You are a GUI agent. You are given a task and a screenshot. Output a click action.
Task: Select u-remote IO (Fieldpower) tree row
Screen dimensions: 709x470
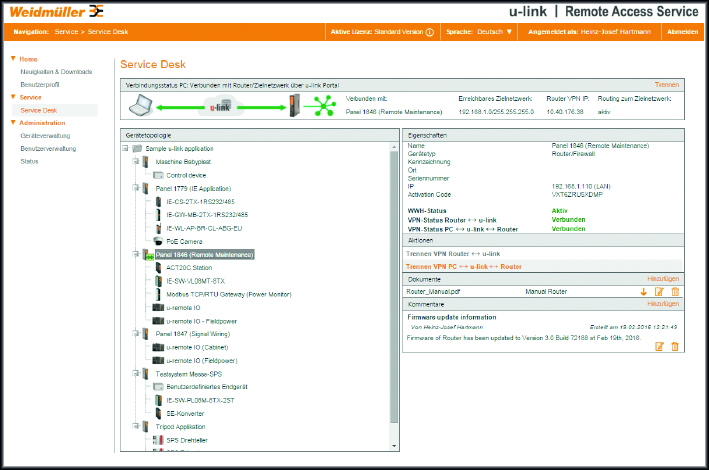202,361
